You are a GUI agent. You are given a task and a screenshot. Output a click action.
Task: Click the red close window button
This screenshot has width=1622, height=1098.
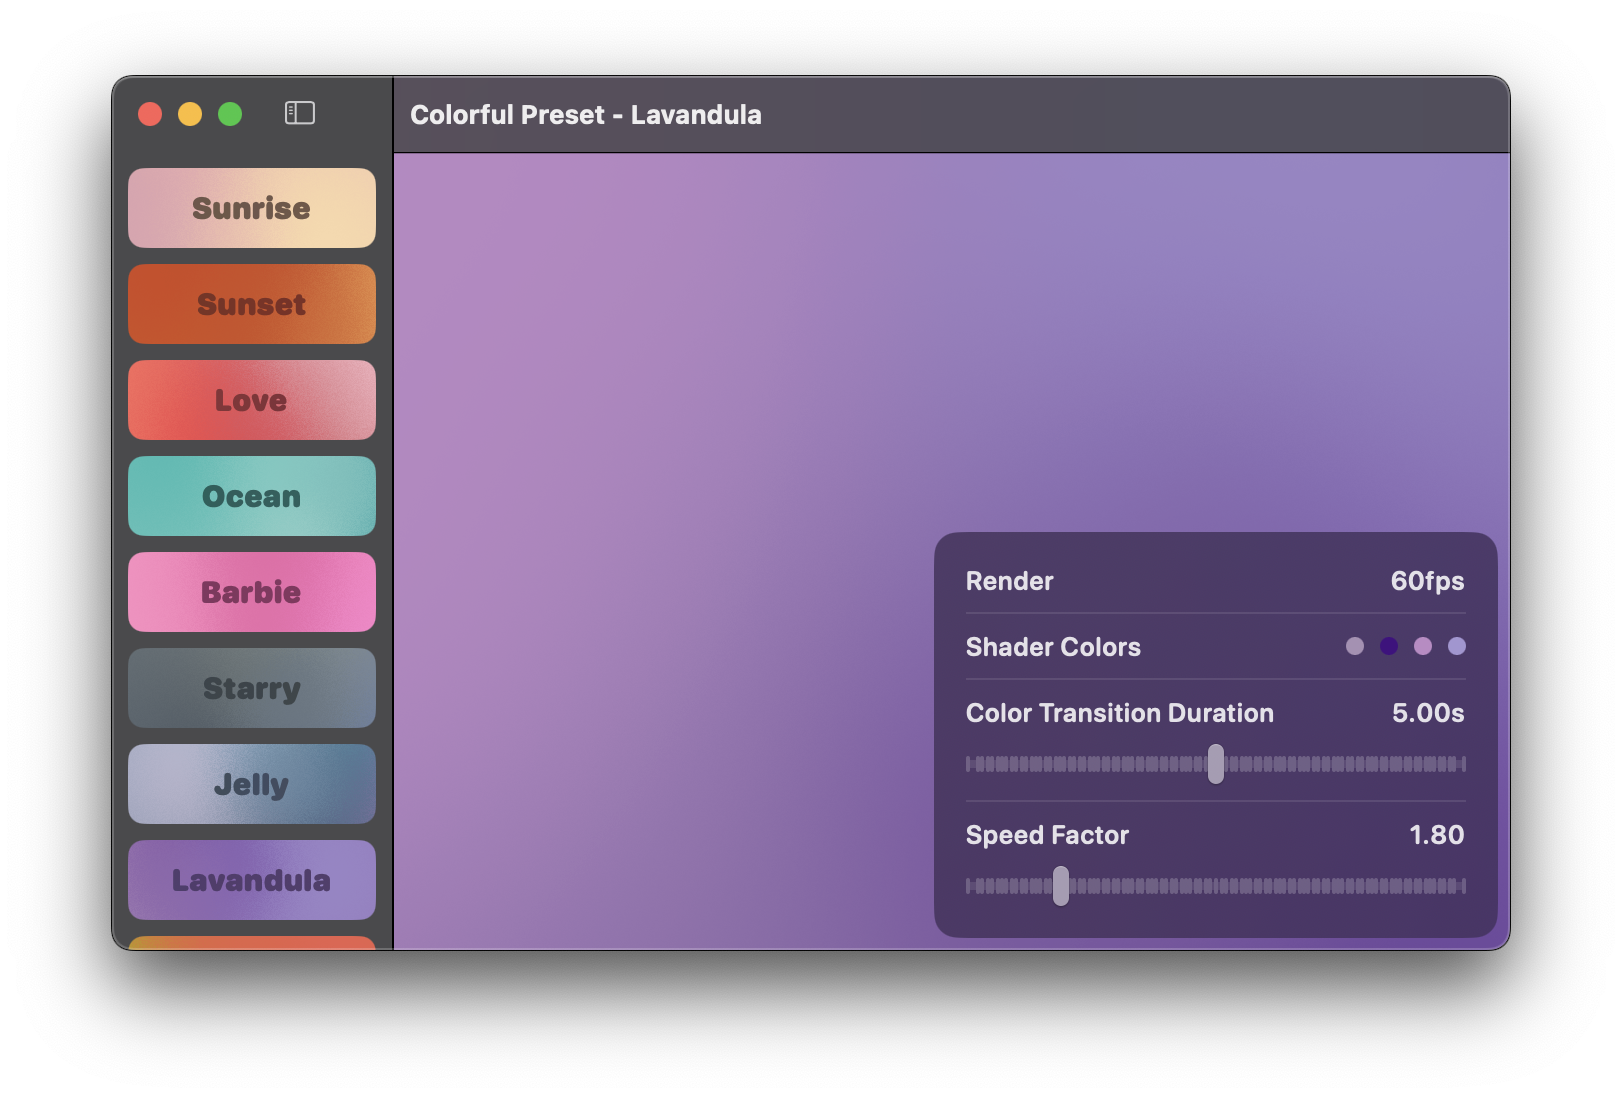pos(150,114)
